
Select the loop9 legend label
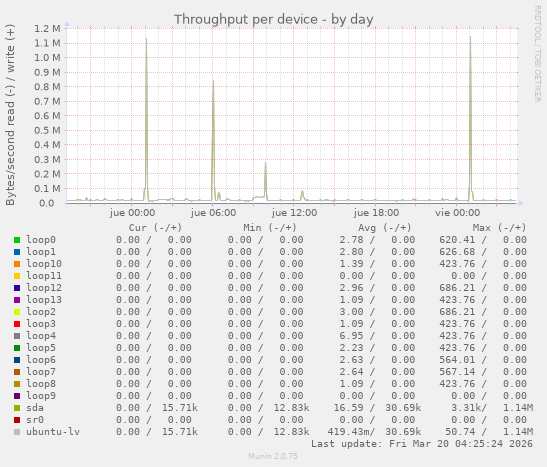[x=41, y=396]
